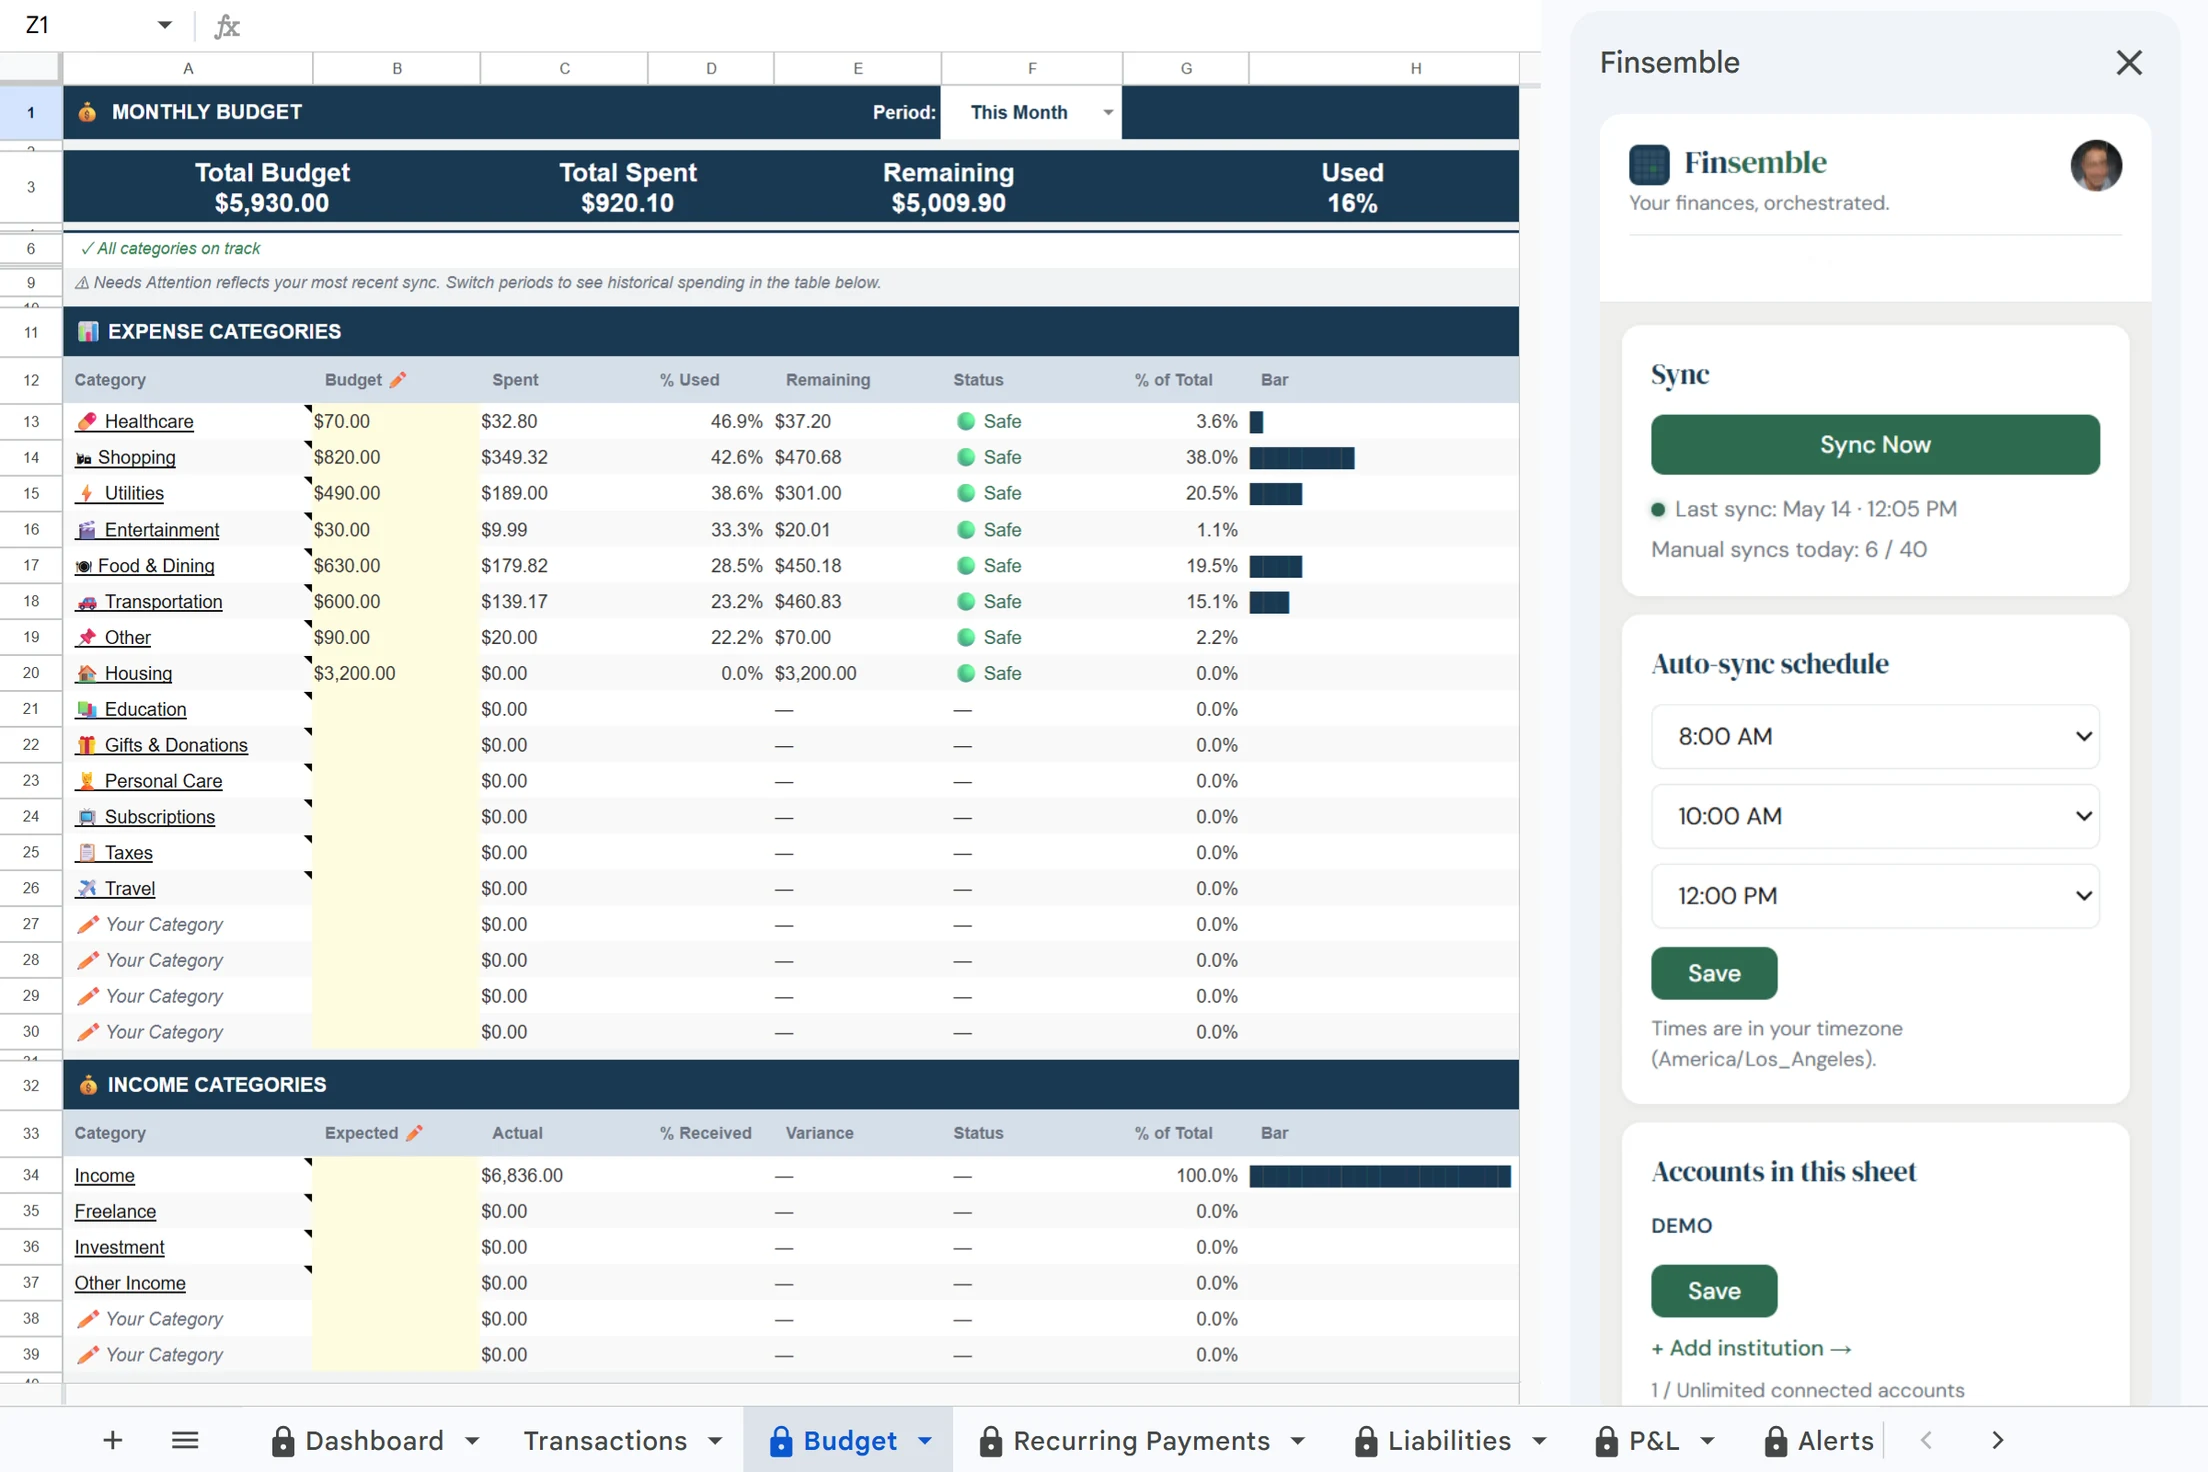Switch to the P&L sheet tab
Image resolution: width=2208 pixels, height=1472 pixels.
[x=1654, y=1441]
